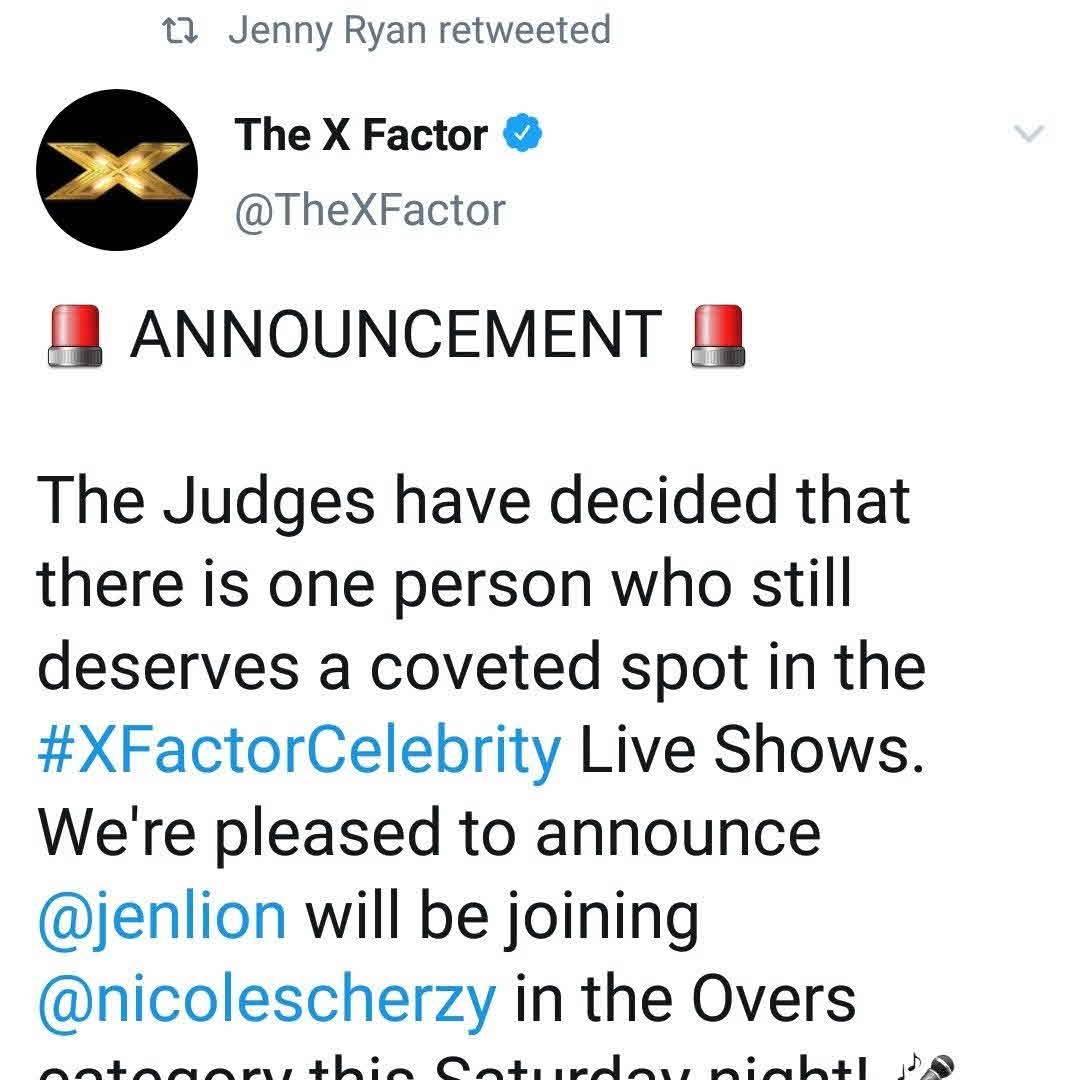Open the @jenlion mention
Image resolution: width=1080 pixels, height=1080 pixels.
[x=162, y=915]
